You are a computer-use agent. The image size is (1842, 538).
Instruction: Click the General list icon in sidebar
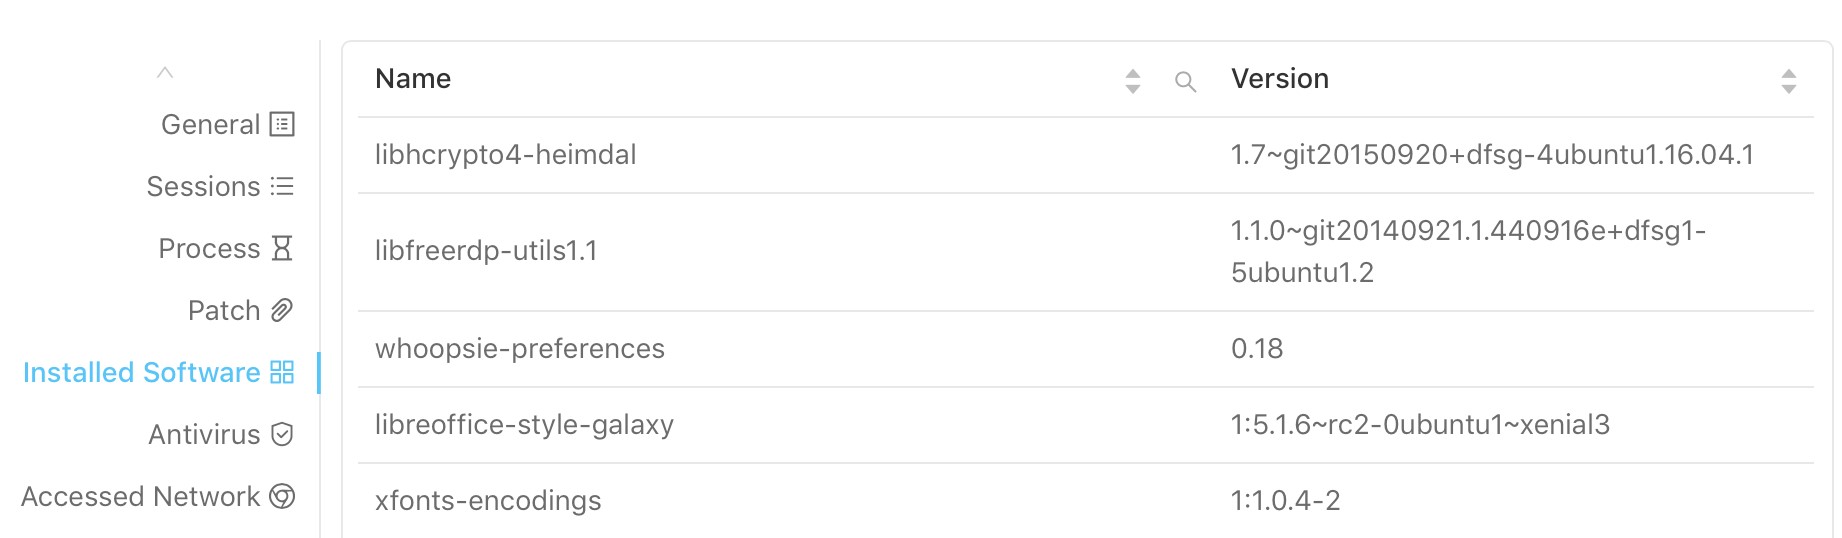(x=282, y=124)
